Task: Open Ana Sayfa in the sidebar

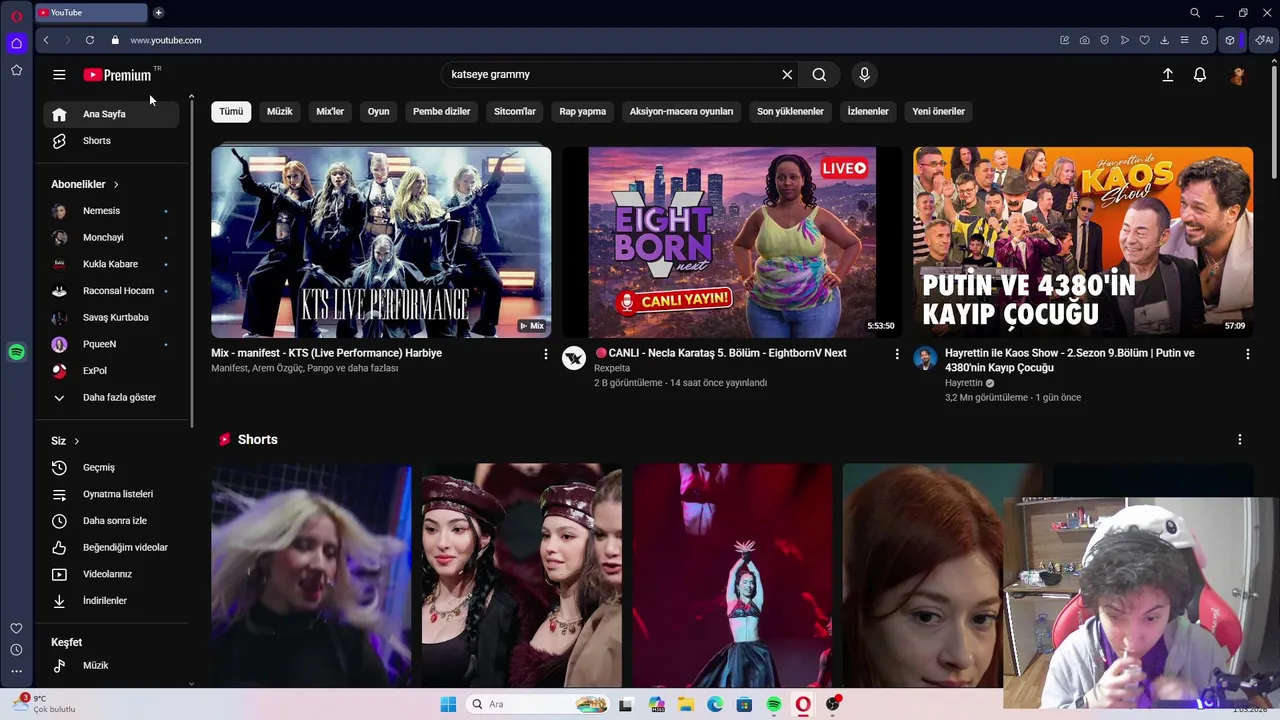Action: click(x=111, y=114)
